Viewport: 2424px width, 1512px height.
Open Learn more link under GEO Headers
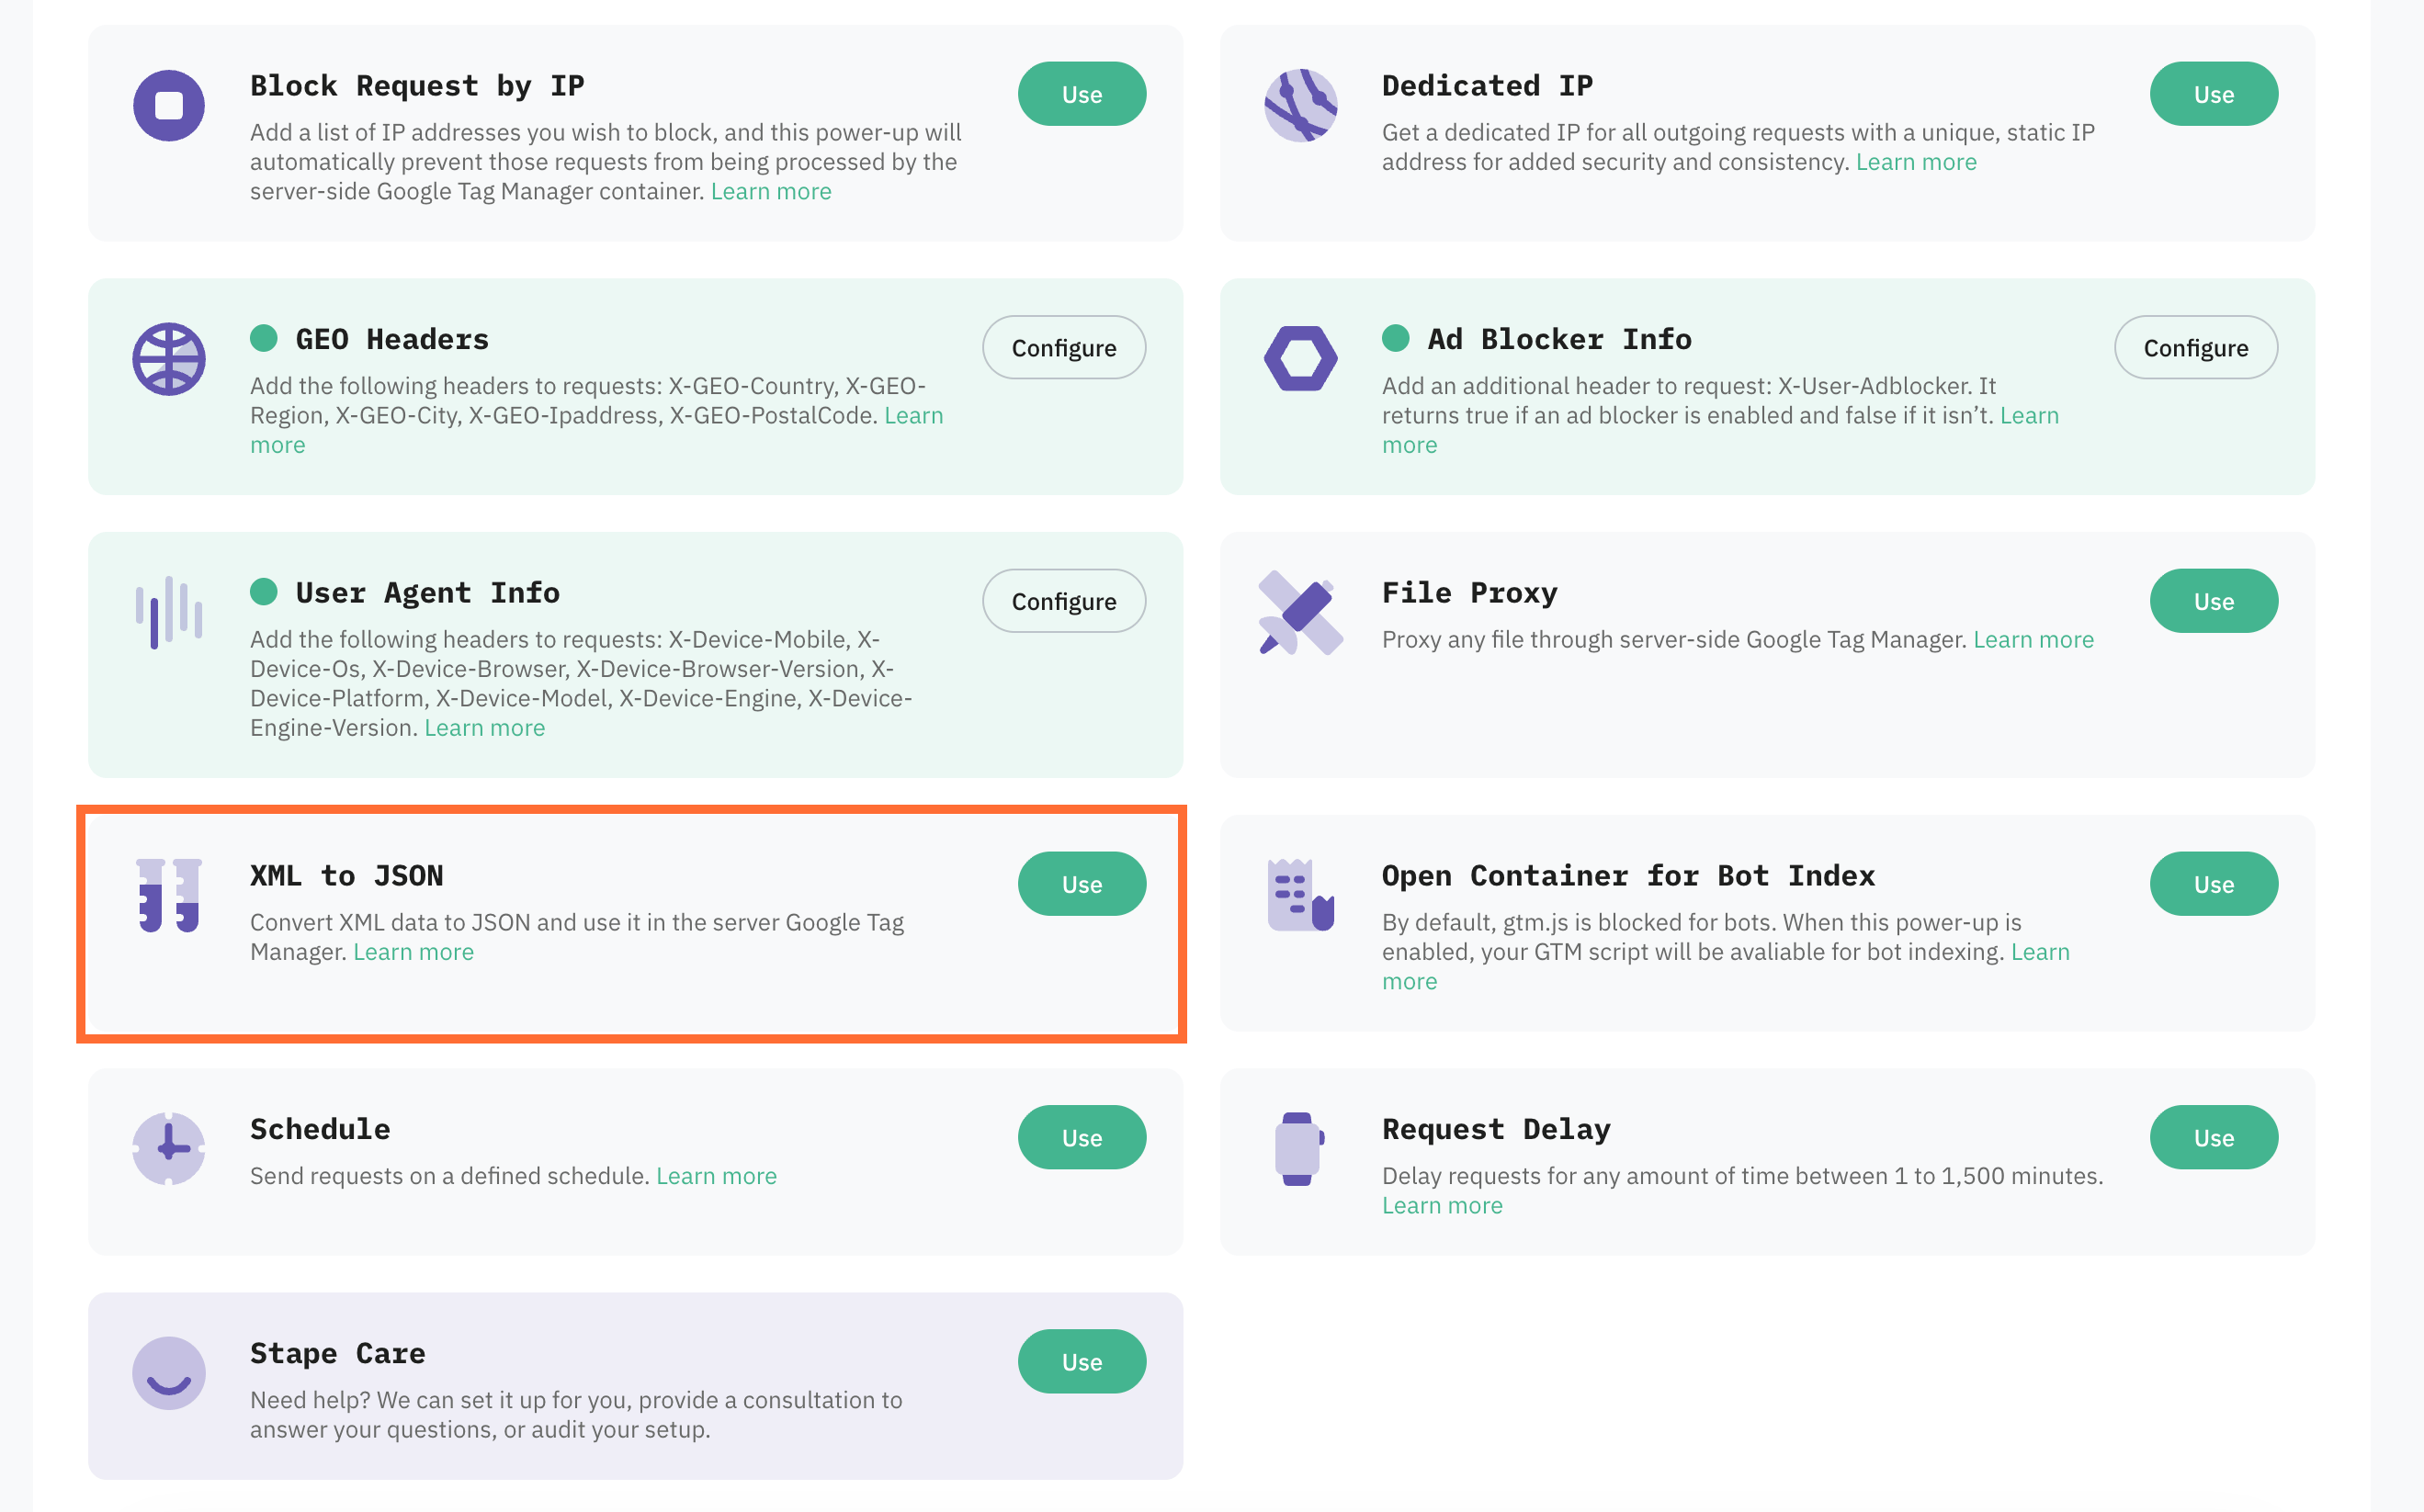coord(913,415)
